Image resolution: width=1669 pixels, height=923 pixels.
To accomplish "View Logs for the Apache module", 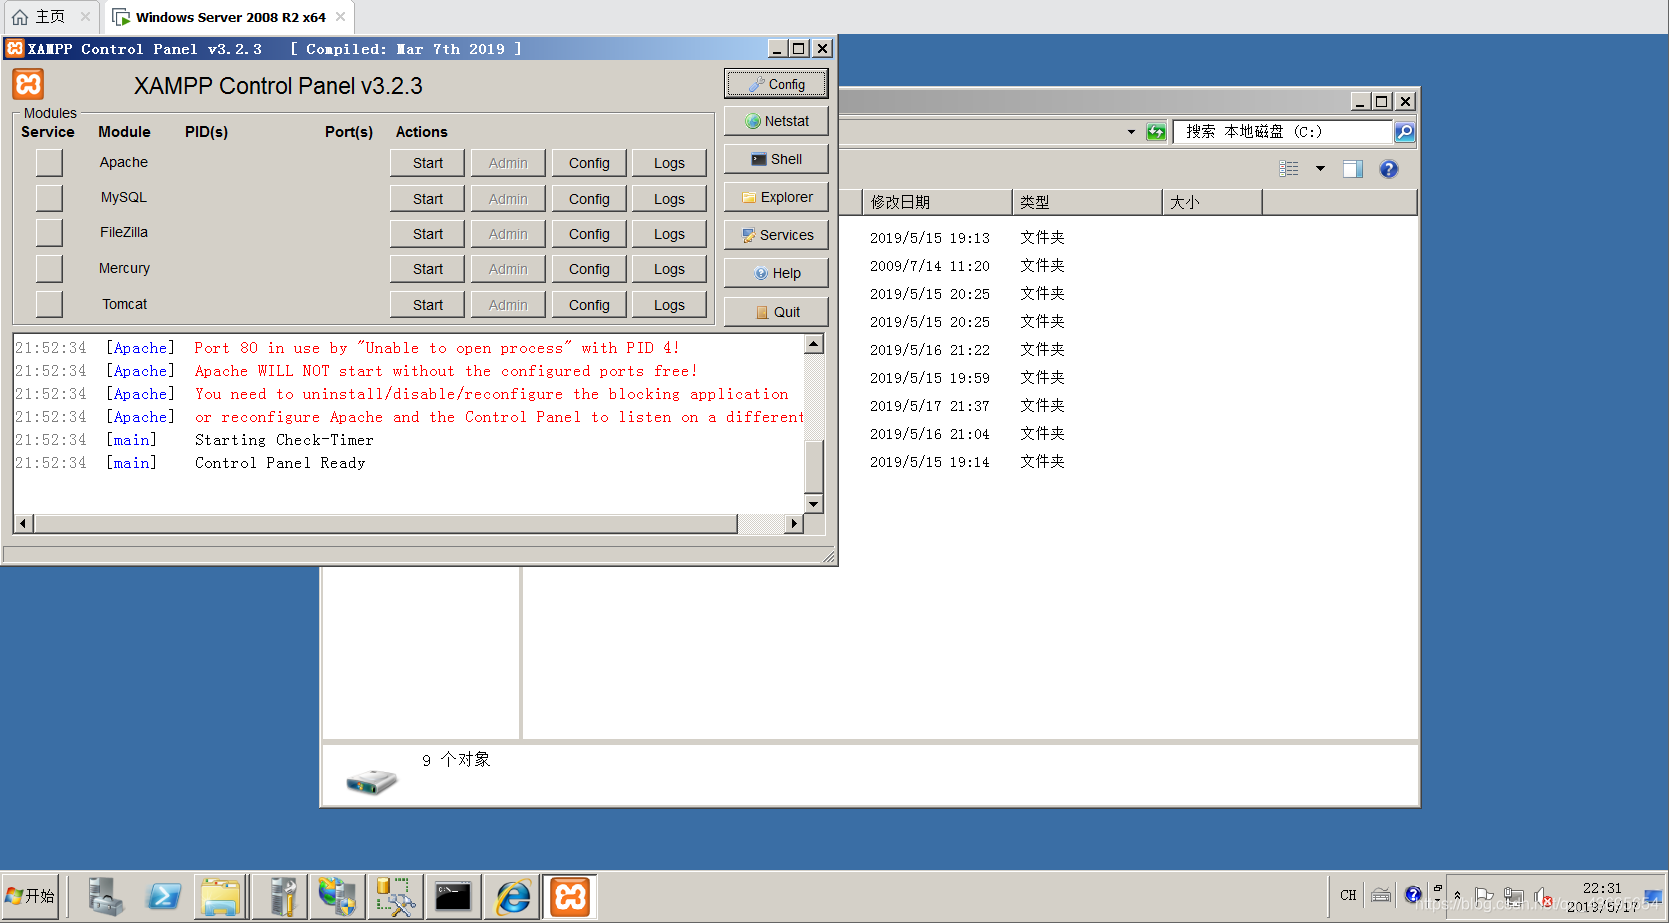I will click(x=669, y=163).
